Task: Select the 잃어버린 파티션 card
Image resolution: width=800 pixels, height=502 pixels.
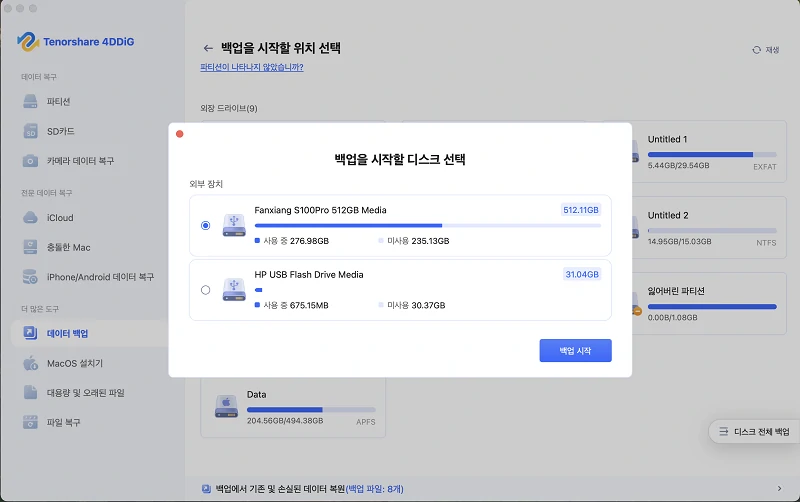Action: (x=709, y=304)
